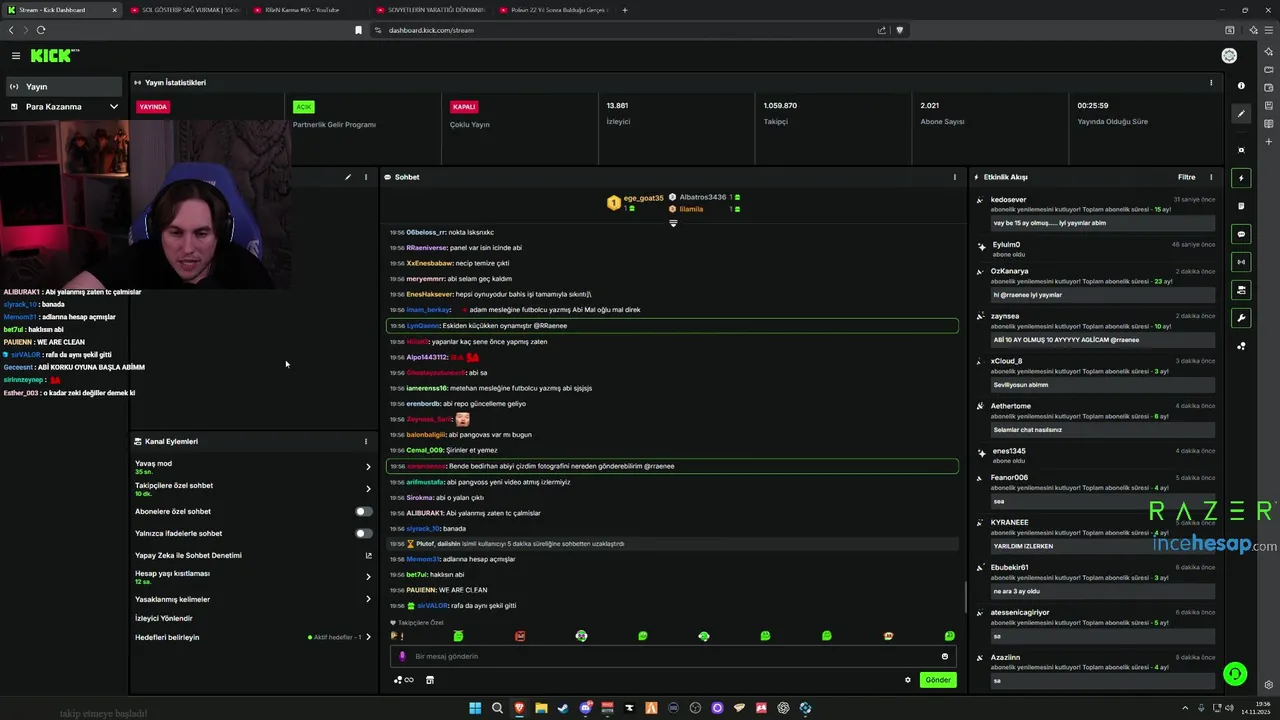The width and height of the screenshot is (1280, 720).
Task: Click the Gönder send button
Action: [938, 680]
